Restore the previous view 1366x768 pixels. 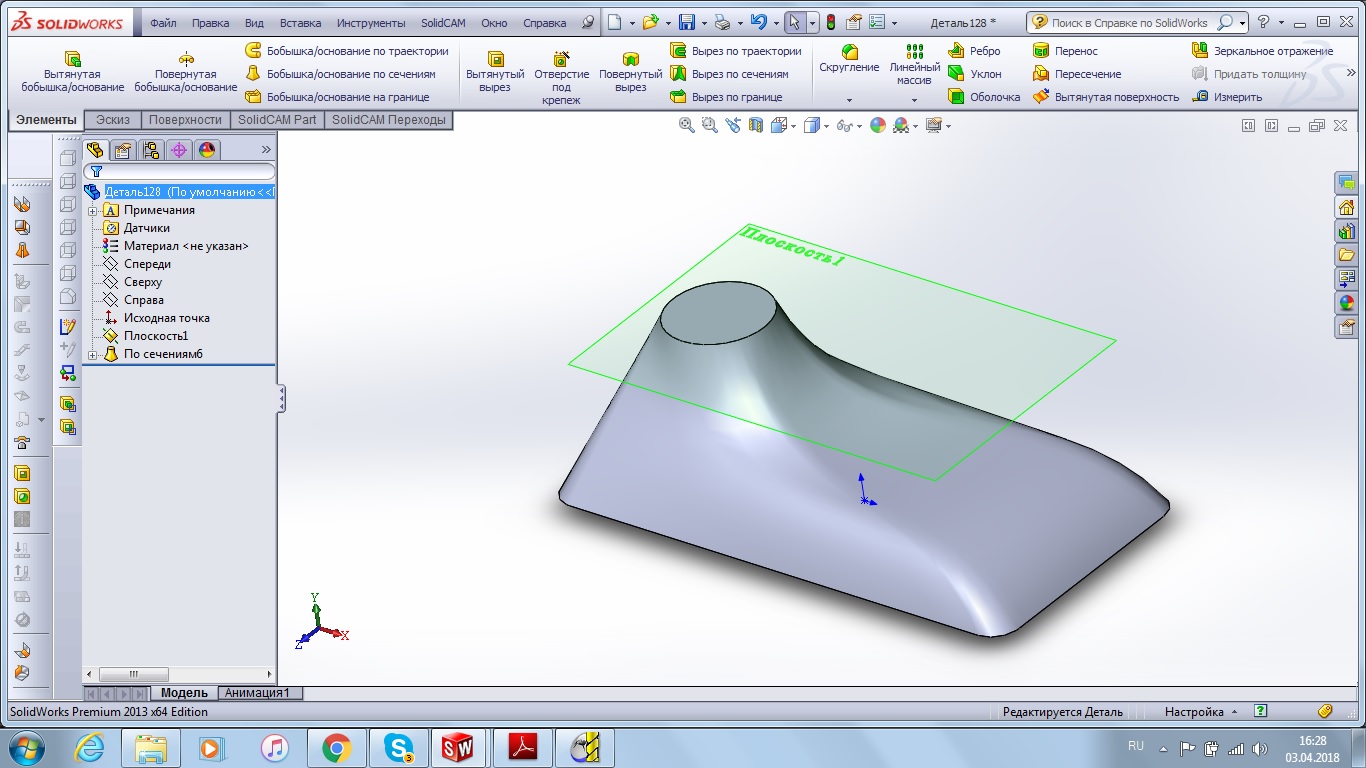coord(733,125)
